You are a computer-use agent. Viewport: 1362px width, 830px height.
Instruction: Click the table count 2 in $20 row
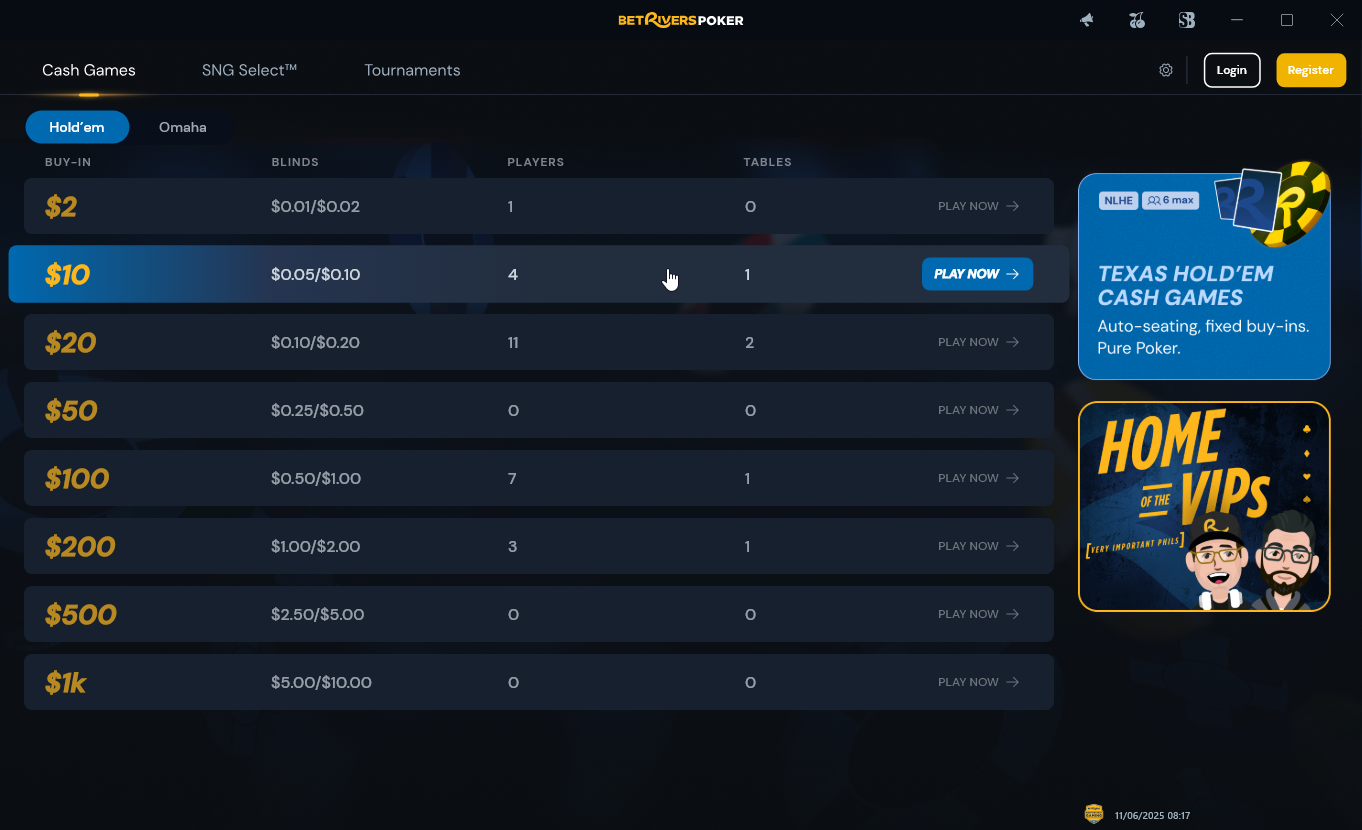tap(749, 343)
